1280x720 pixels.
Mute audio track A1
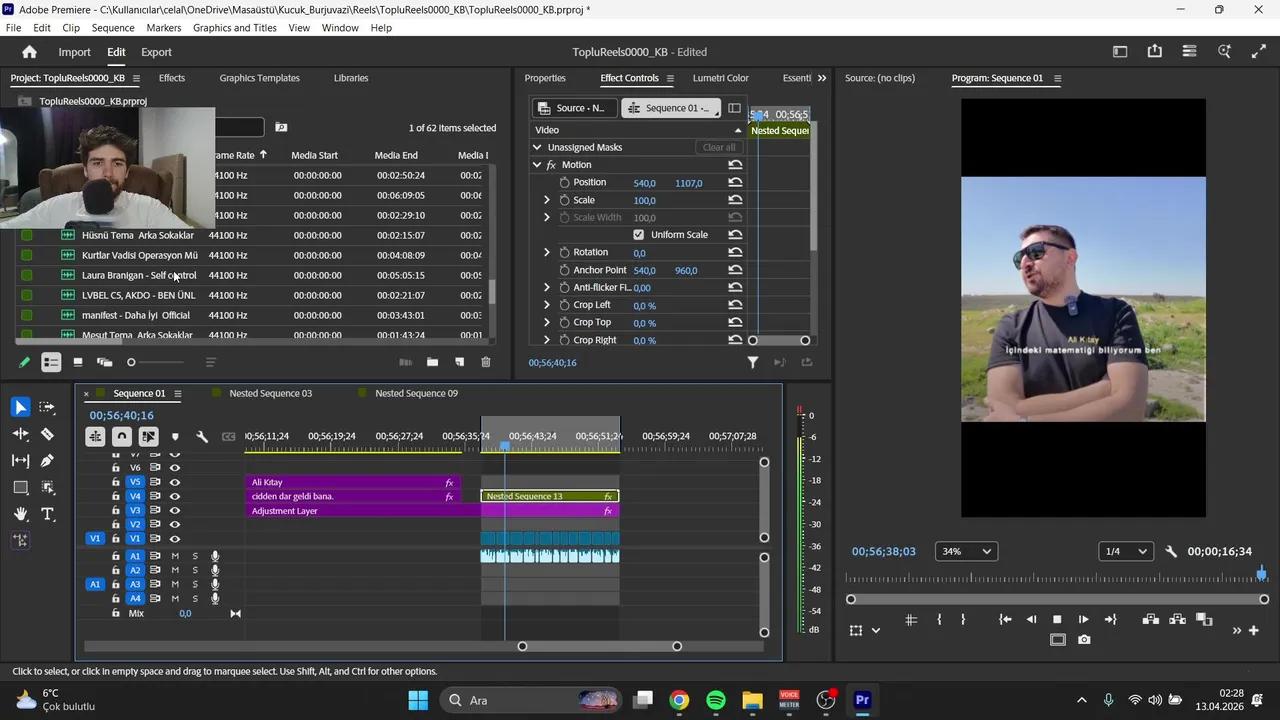tap(175, 556)
